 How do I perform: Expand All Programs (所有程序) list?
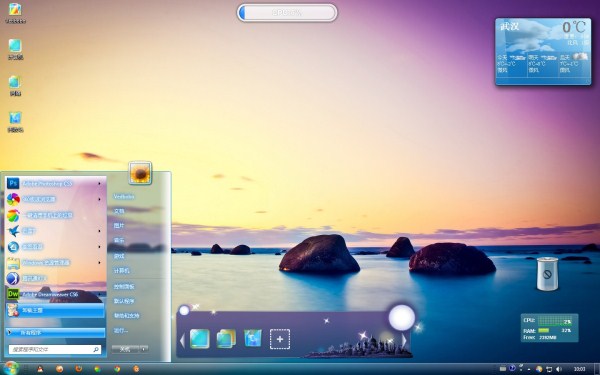pos(55,333)
